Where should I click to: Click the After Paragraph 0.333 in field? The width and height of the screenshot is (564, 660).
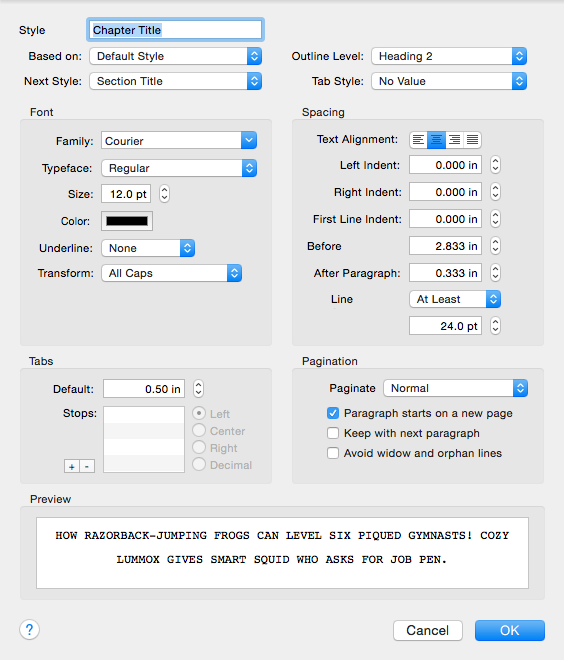[x=445, y=273]
